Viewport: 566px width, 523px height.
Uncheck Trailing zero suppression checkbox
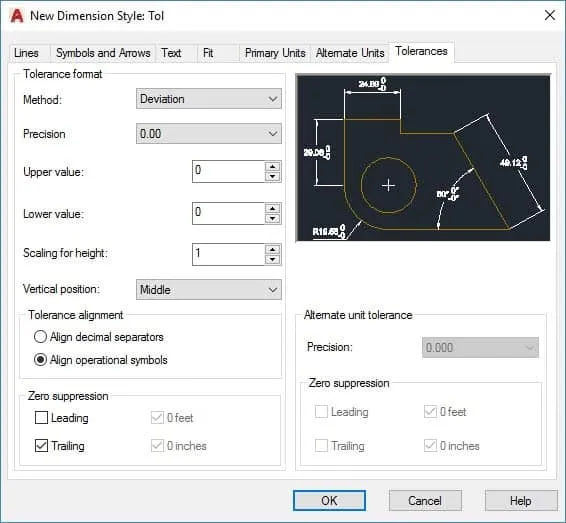[41, 445]
